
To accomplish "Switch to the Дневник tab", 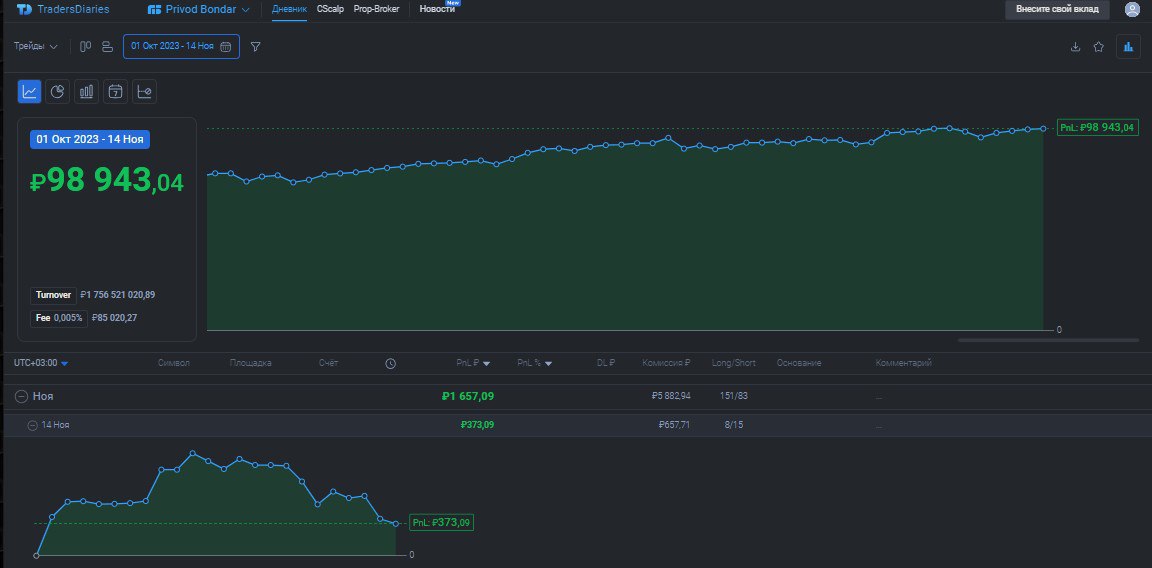I will [x=289, y=10].
